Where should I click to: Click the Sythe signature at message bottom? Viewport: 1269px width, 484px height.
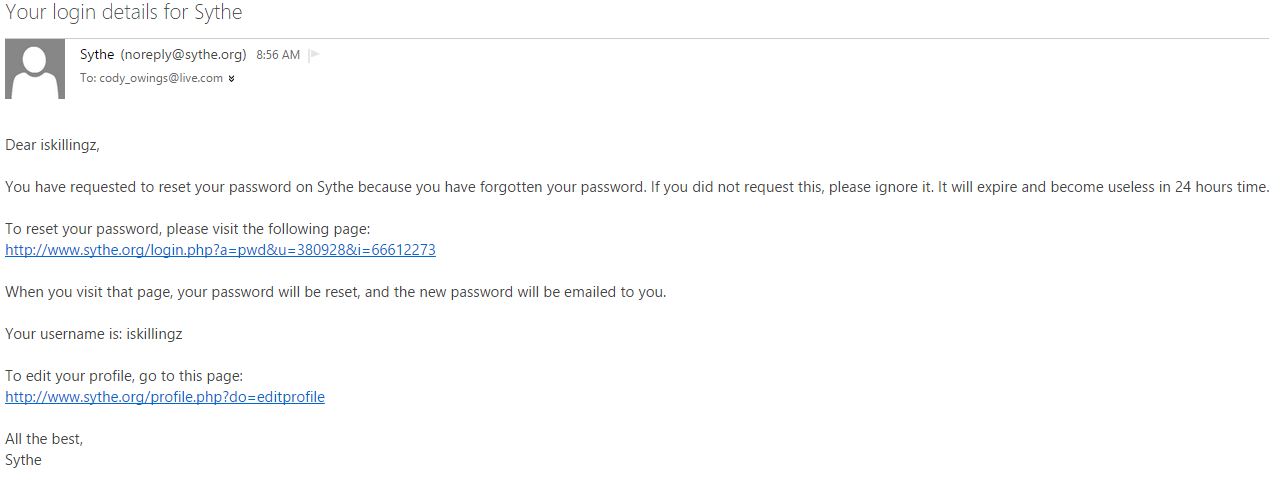(x=23, y=460)
